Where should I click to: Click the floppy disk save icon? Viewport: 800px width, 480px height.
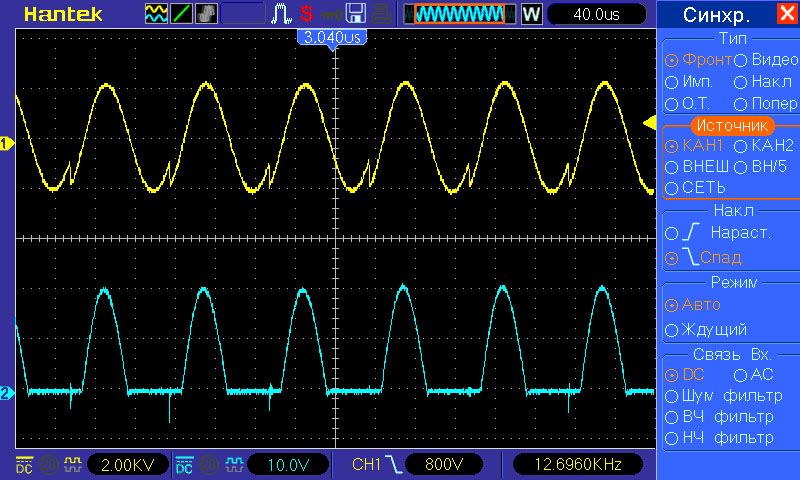356,14
